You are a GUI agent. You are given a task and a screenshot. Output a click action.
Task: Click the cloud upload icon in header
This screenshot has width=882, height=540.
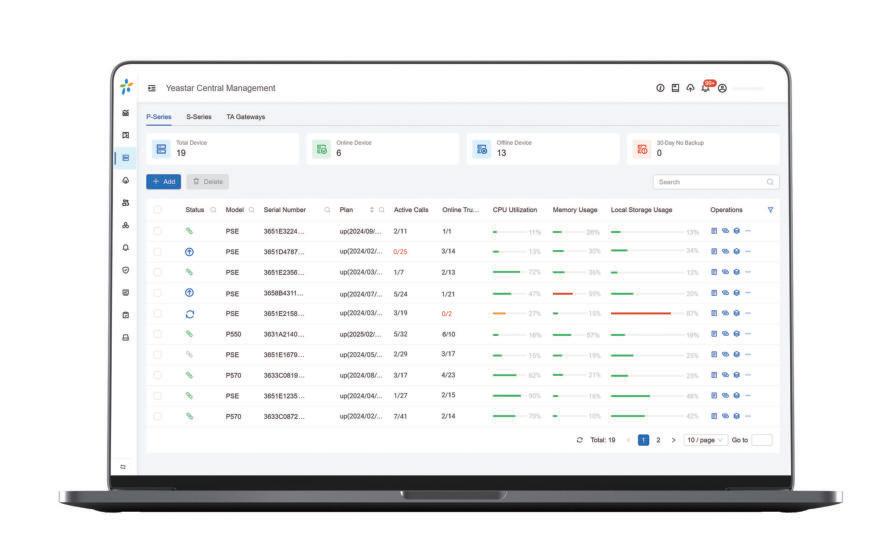[690, 88]
